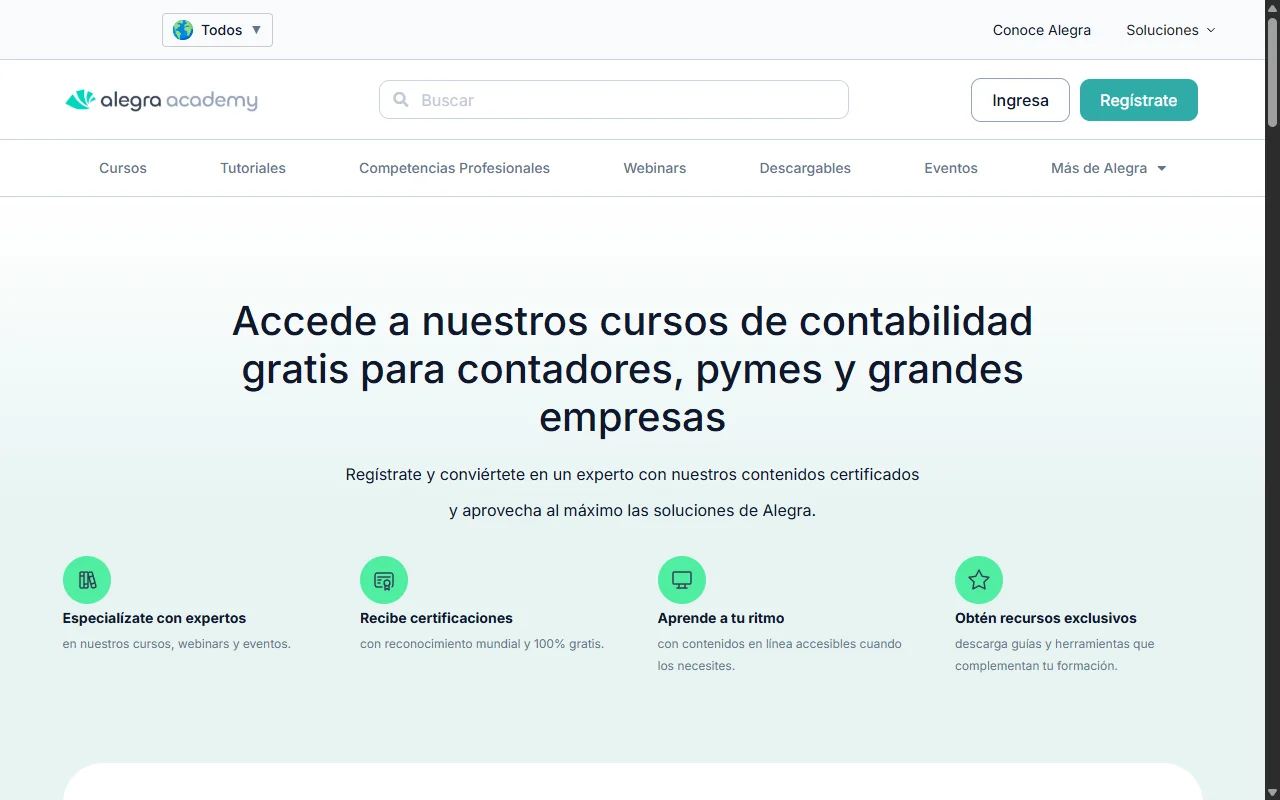Click the heading "Recibe certificaciones"

coord(436,618)
